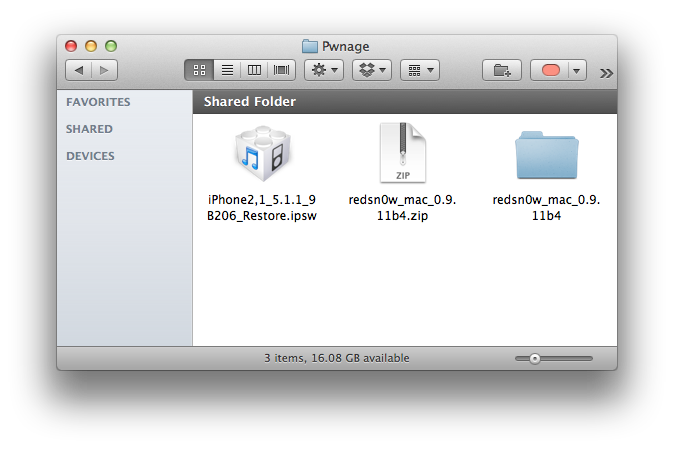
Task: Open the Action gear menu
Action: 326,70
